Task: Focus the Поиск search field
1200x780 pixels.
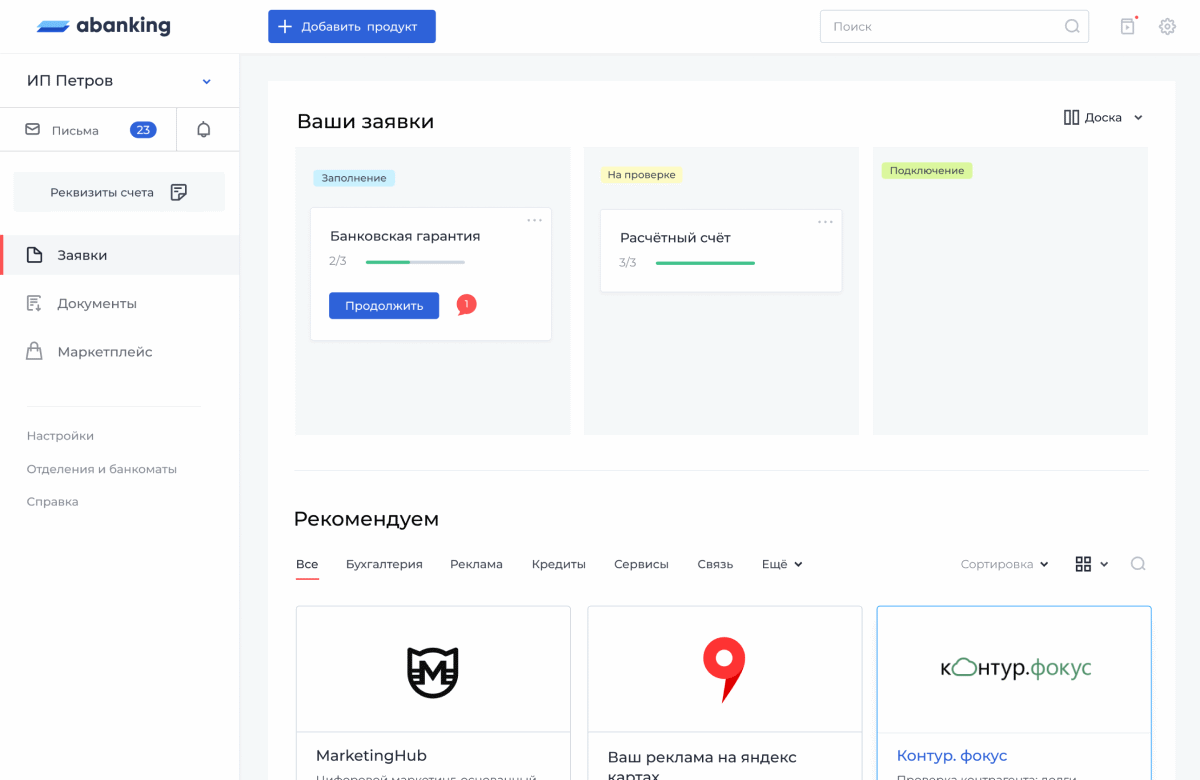Action: click(954, 26)
